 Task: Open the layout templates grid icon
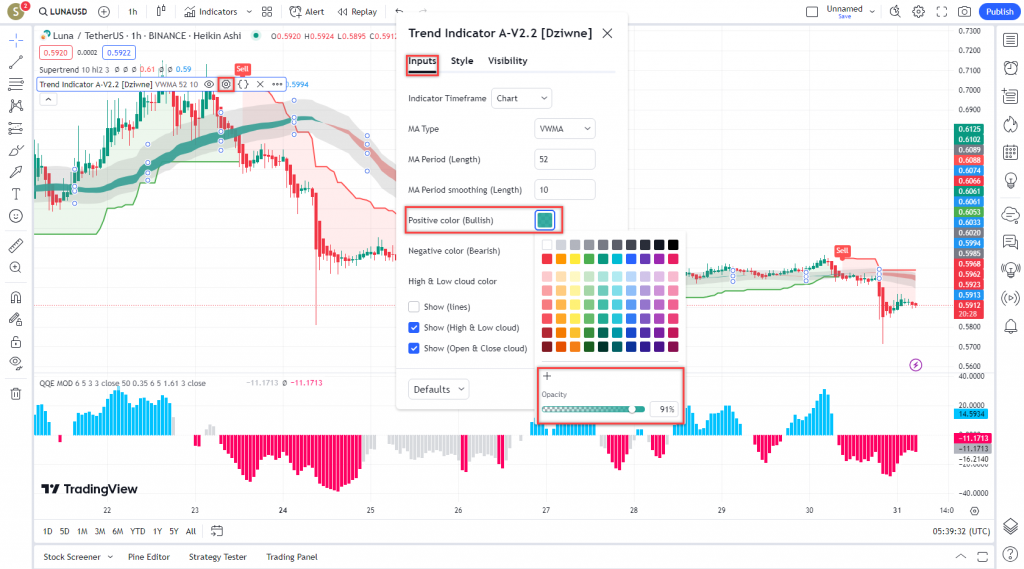click(x=267, y=12)
